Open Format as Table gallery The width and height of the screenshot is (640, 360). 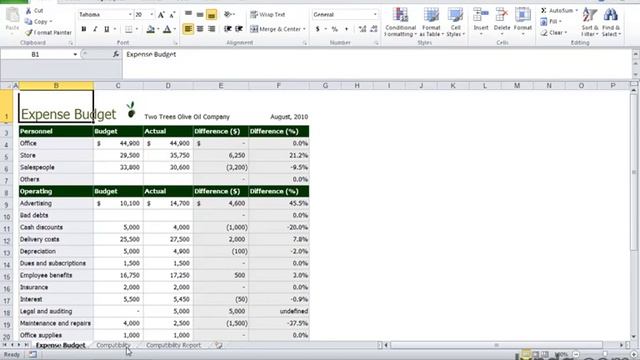431,22
